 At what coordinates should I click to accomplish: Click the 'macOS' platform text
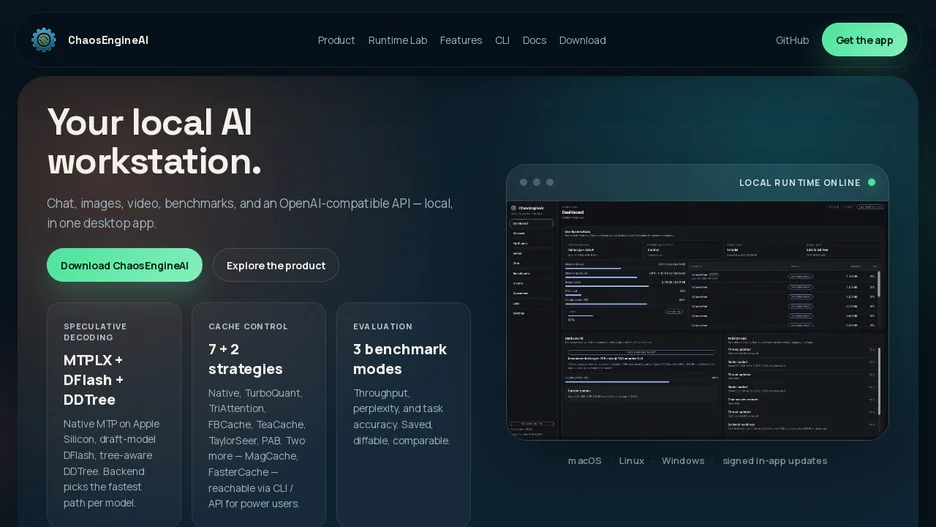[584, 461]
